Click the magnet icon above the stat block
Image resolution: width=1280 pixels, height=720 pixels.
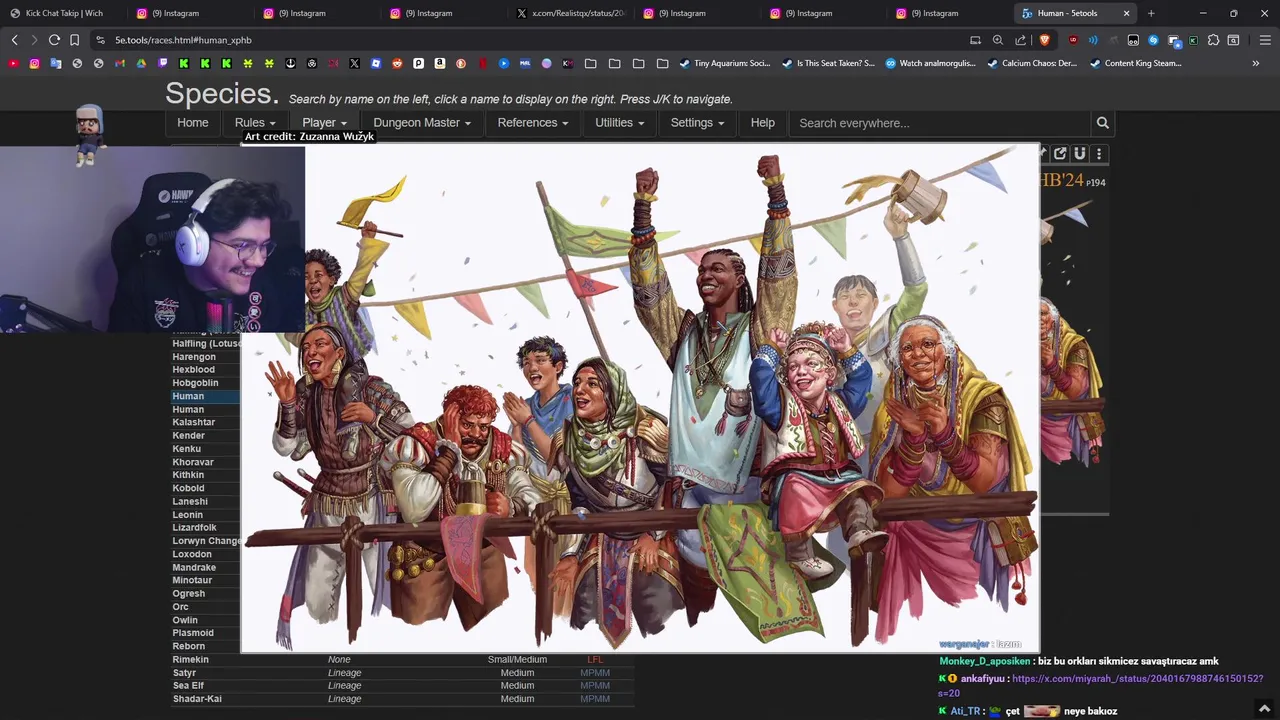click(x=1080, y=153)
